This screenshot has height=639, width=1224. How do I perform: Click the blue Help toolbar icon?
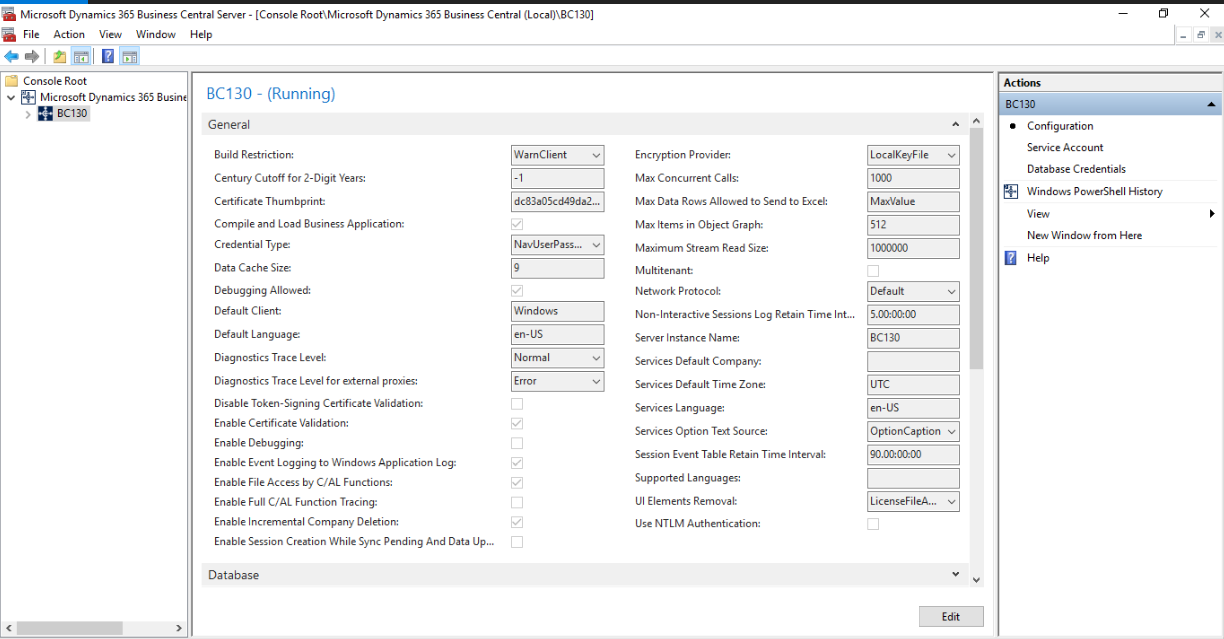coord(108,57)
